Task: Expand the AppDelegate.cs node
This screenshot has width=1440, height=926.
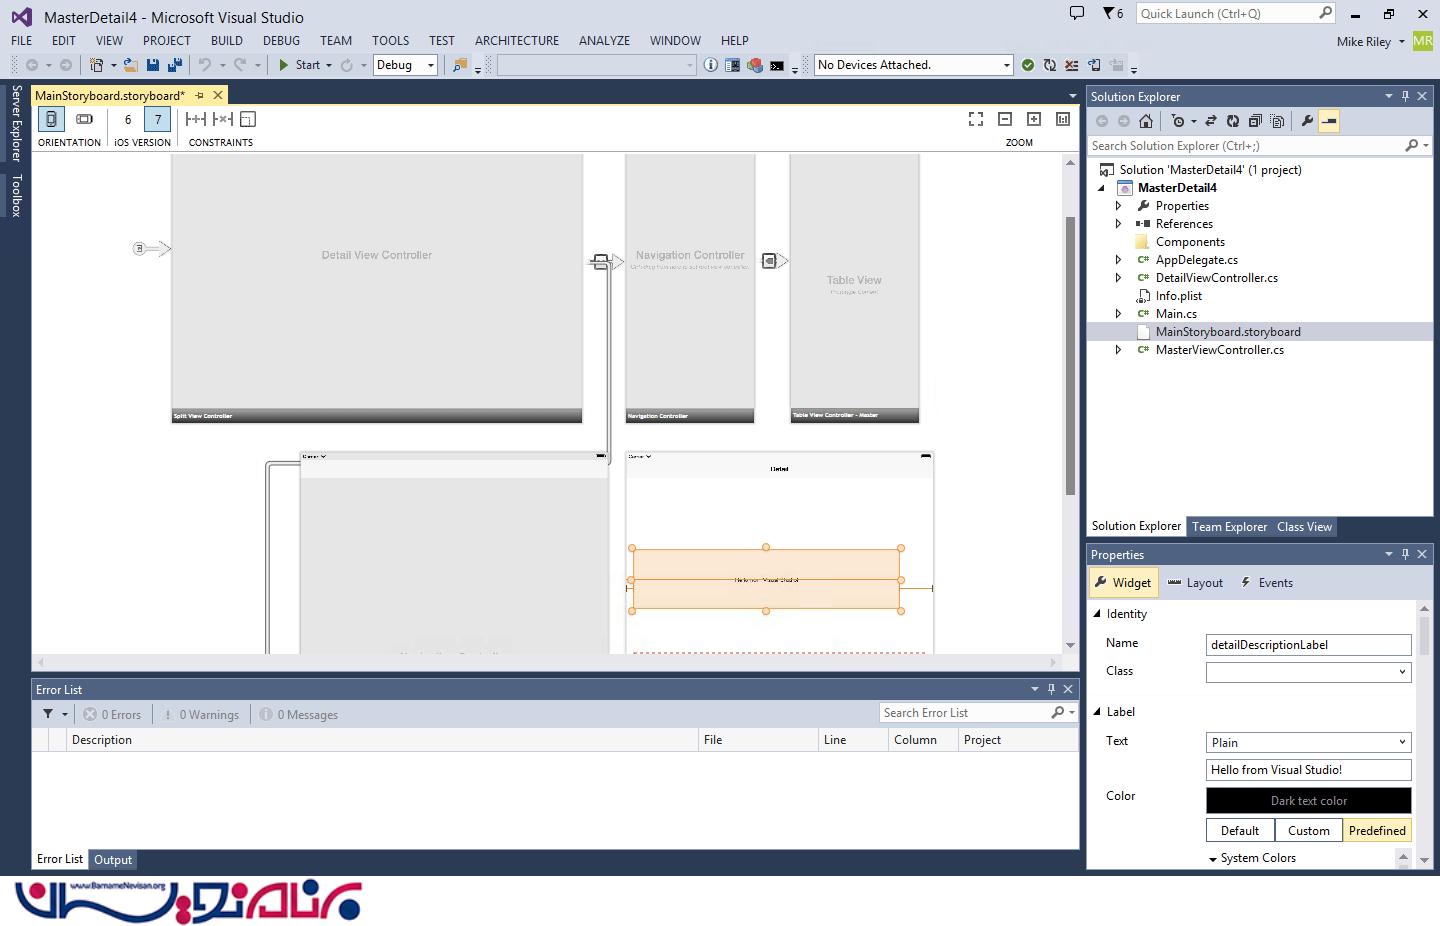Action: (1119, 260)
